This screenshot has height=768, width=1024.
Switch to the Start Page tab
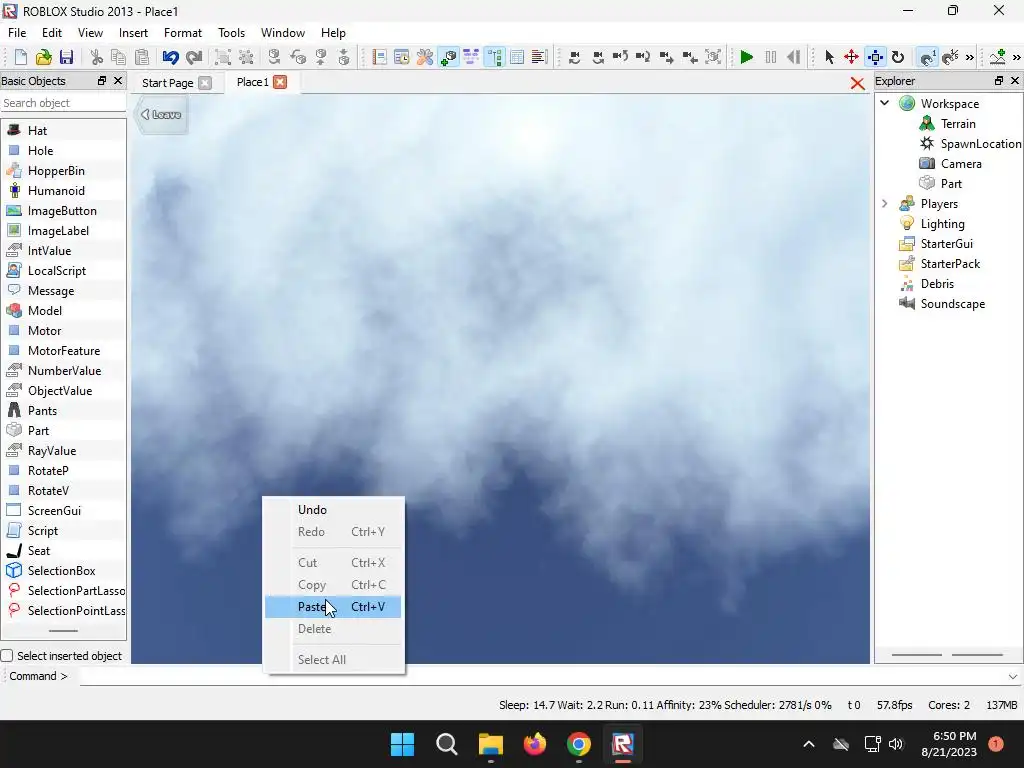coord(168,83)
